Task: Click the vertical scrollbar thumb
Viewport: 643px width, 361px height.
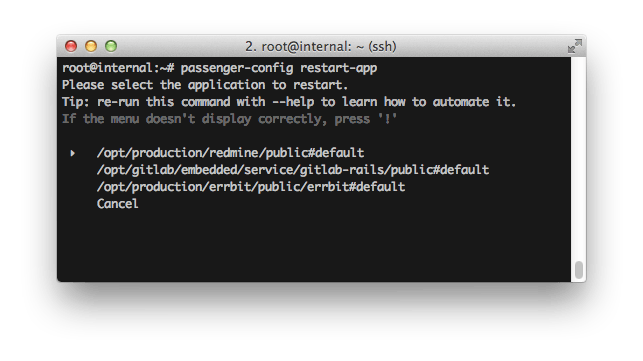Action: tap(579, 270)
